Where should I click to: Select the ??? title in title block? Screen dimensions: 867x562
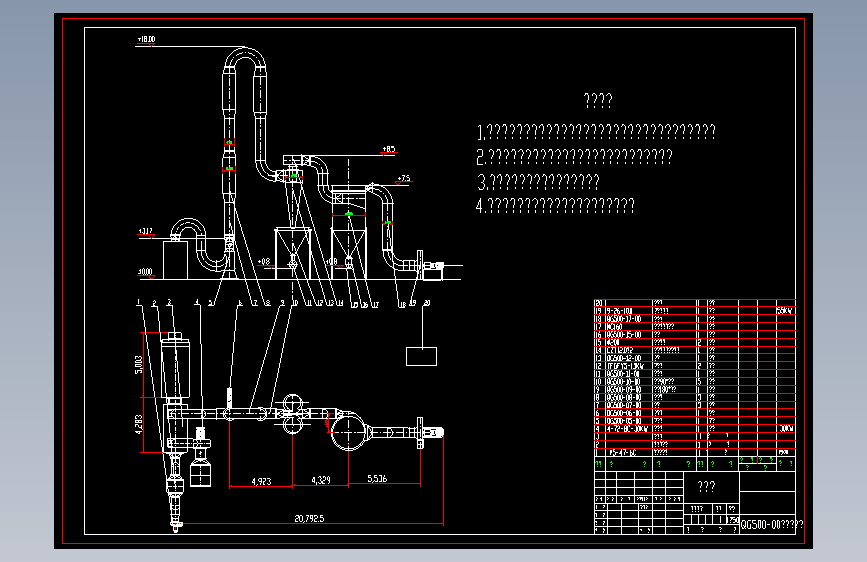coord(707,486)
